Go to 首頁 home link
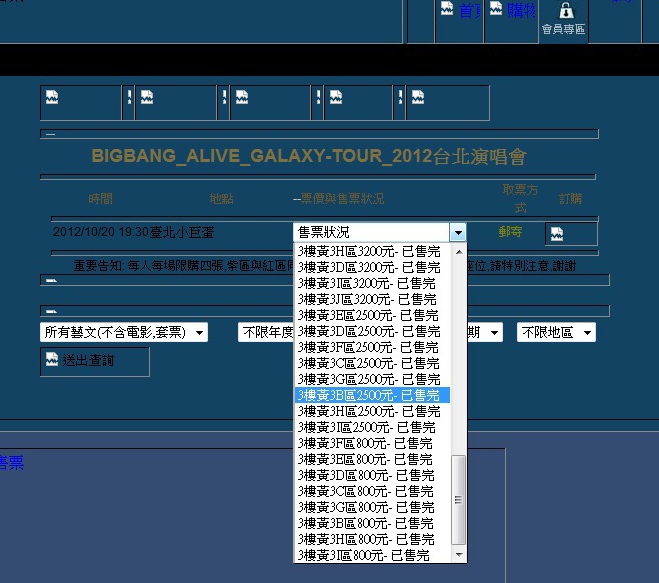Screen dimensions: 659x583 (x=470, y=11)
